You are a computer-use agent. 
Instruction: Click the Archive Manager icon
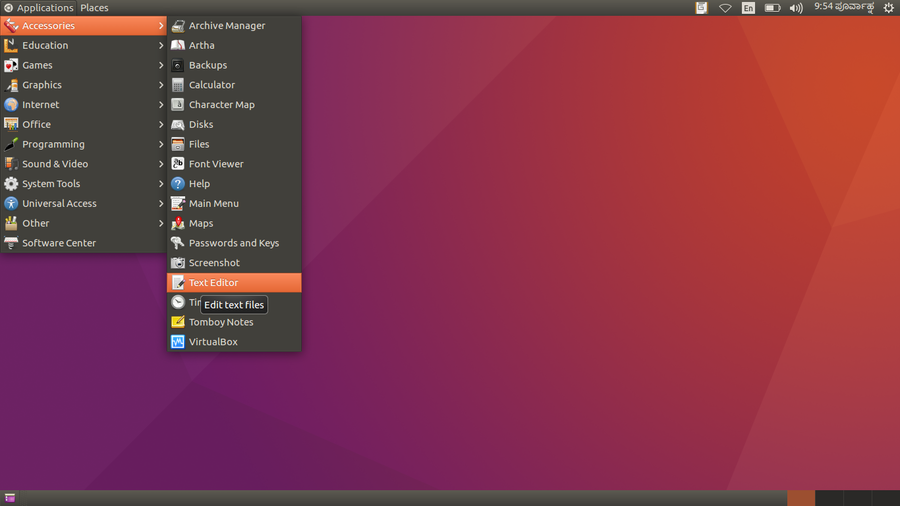pos(178,26)
